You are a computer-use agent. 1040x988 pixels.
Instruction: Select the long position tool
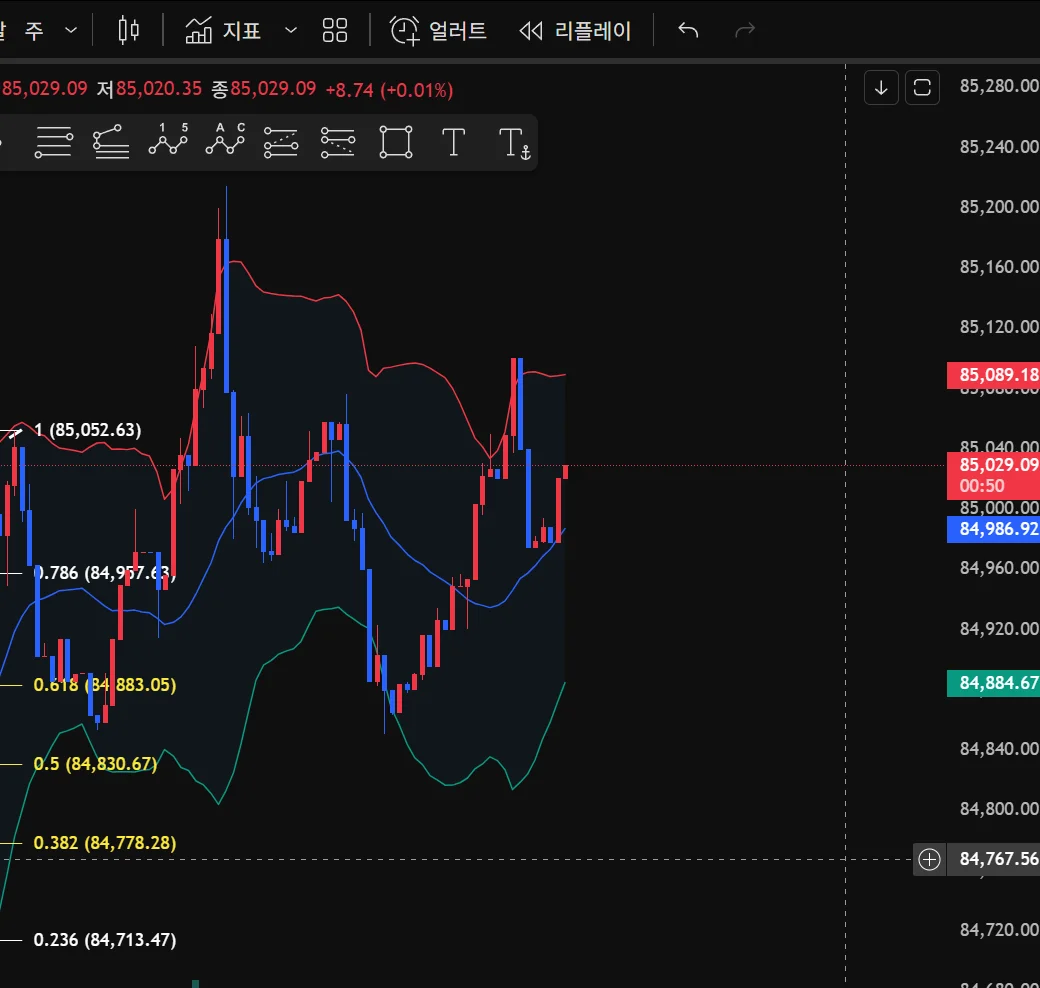281,143
